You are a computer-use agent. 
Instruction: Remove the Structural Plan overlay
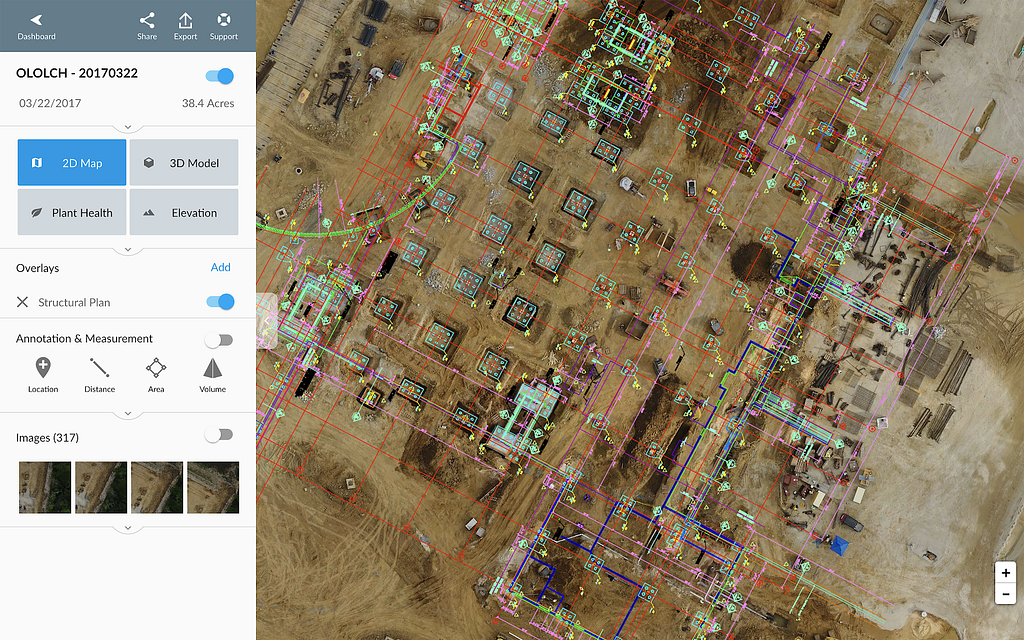click(22, 302)
